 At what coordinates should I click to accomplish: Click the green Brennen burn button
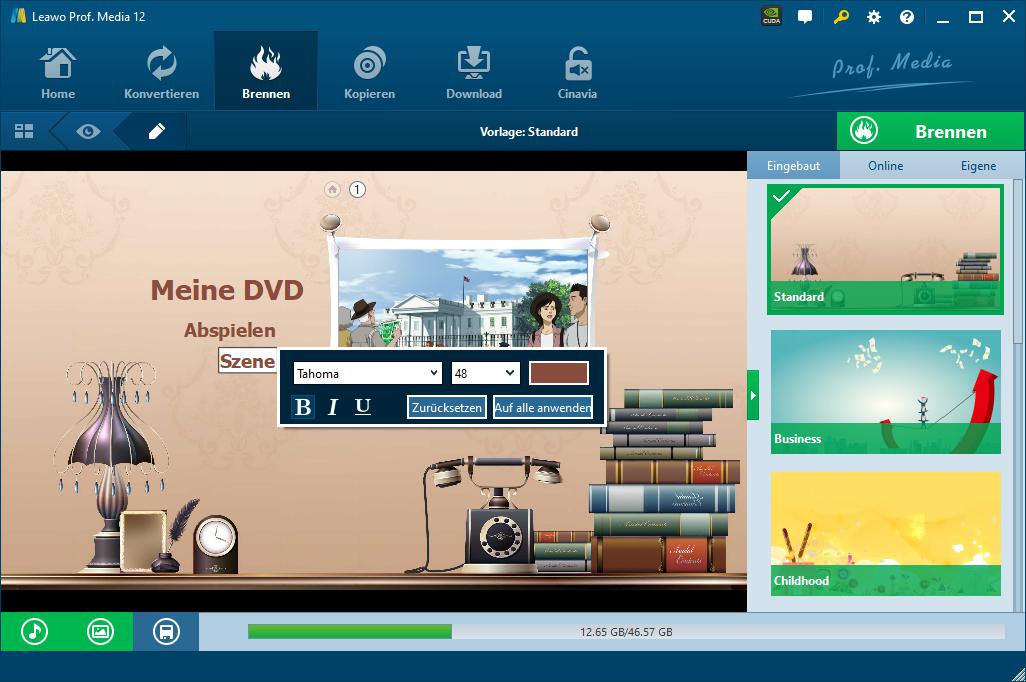930,132
